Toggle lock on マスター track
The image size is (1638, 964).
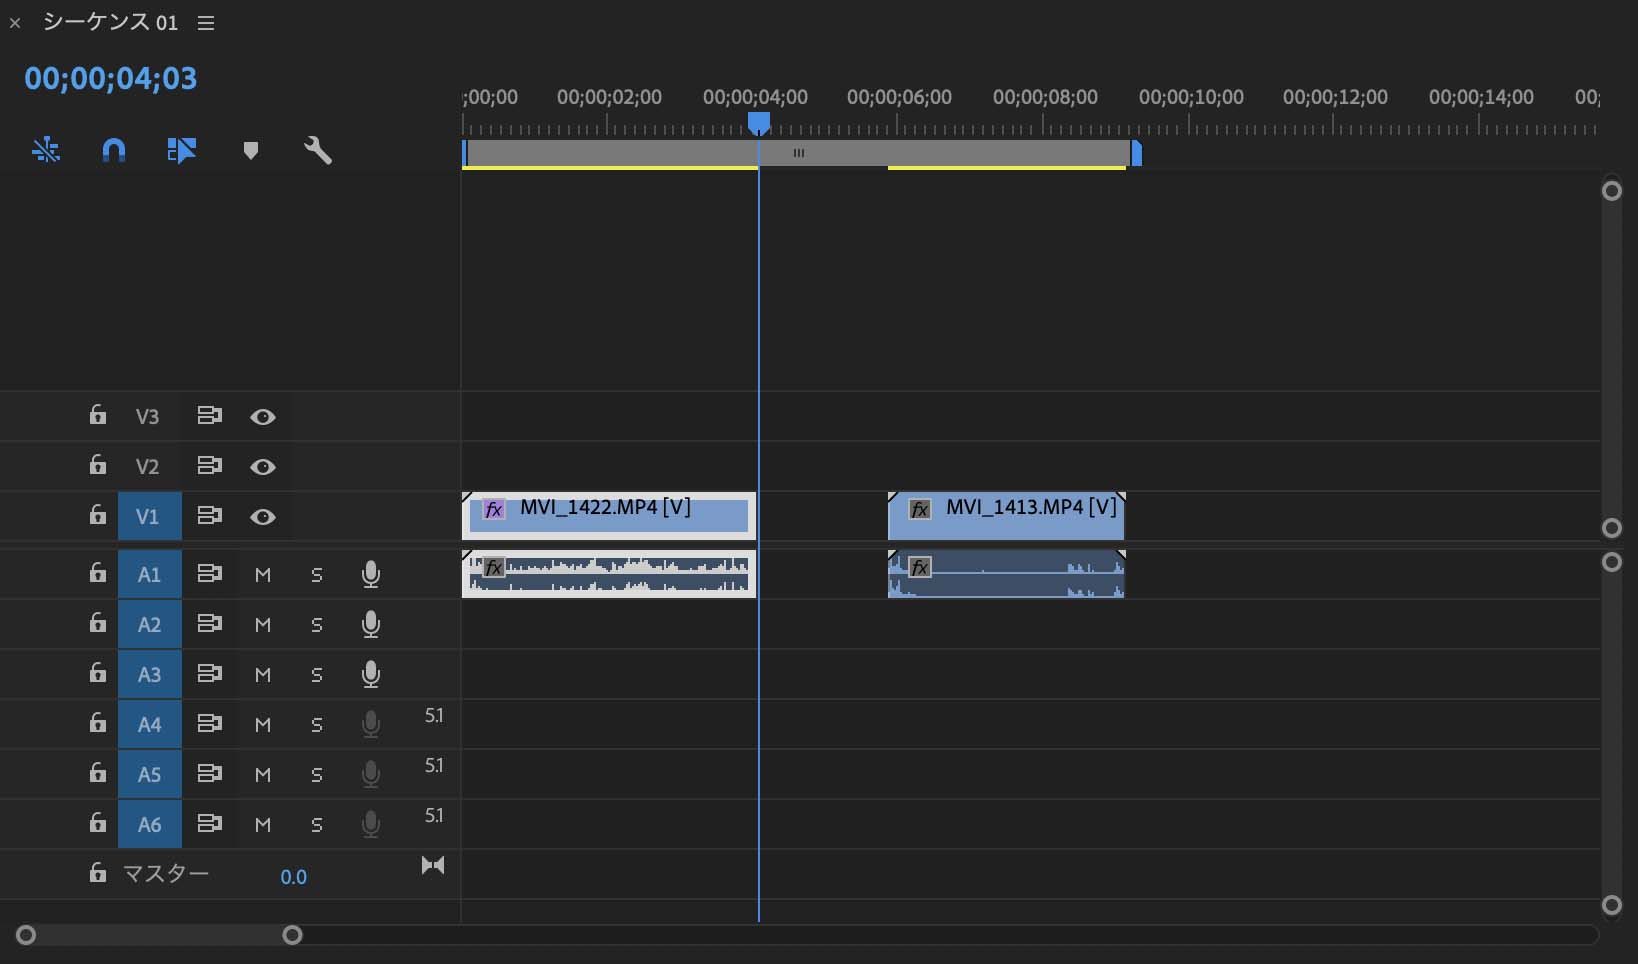coord(97,873)
